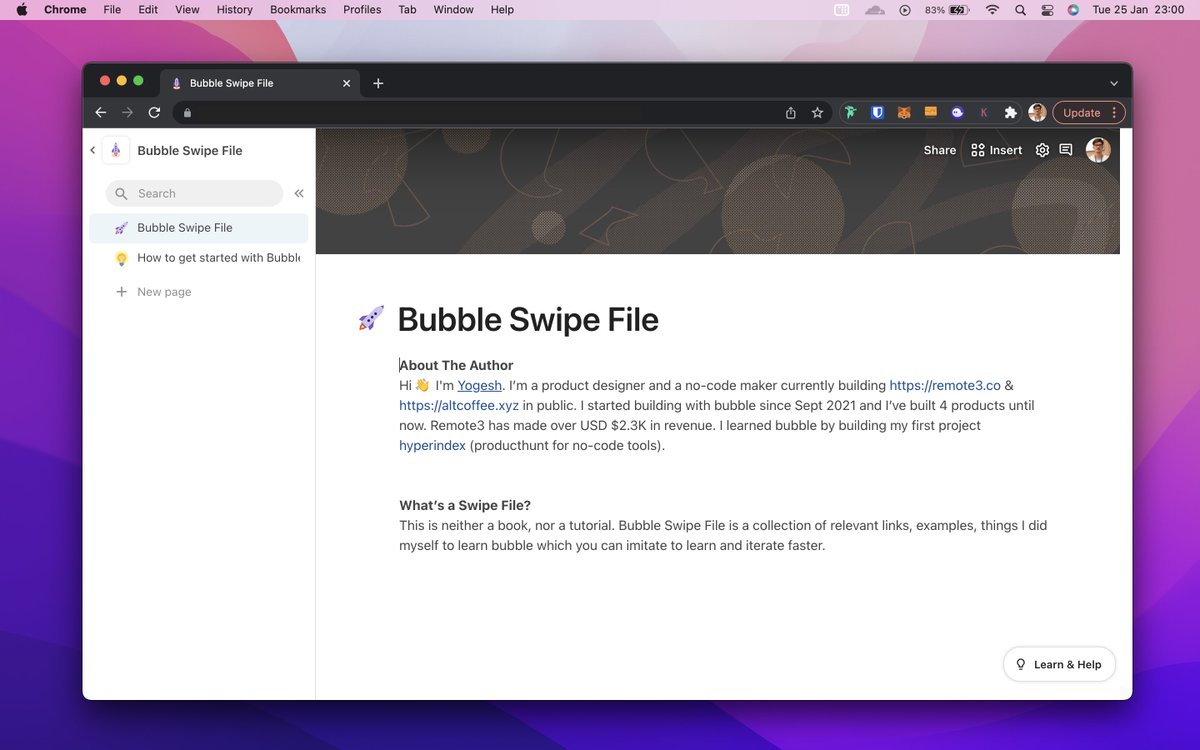Viewport: 1200px width, 750px height.
Task: Open Control Center in the menu bar
Action: click(1047, 10)
